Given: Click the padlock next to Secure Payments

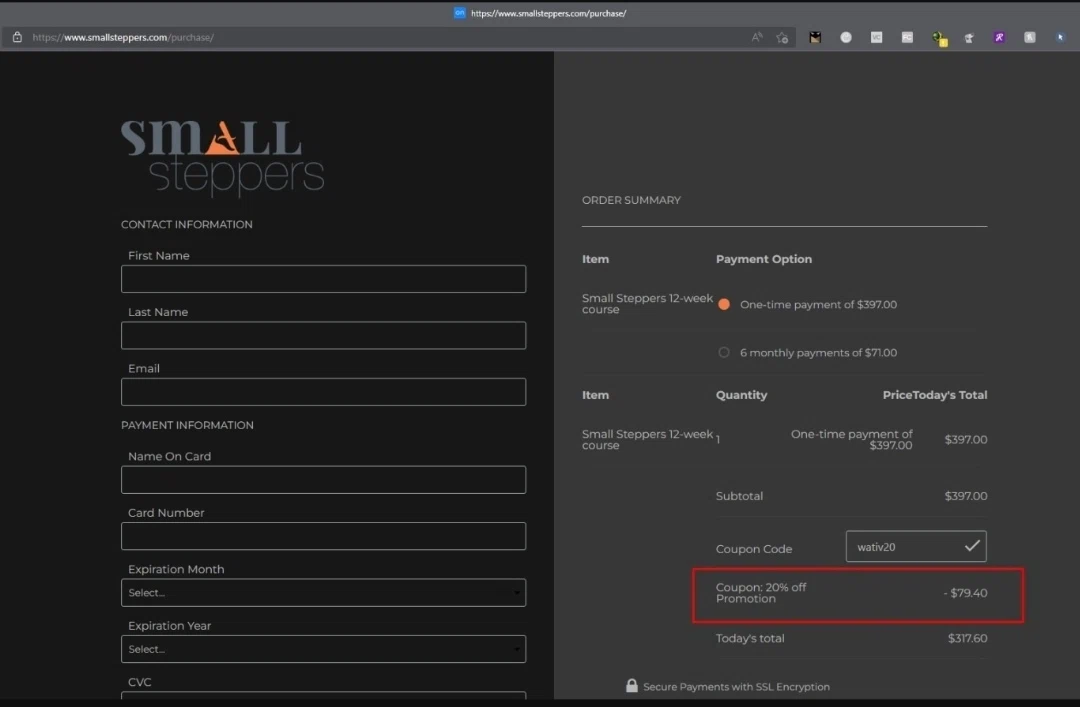Looking at the screenshot, I should (x=632, y=685).
